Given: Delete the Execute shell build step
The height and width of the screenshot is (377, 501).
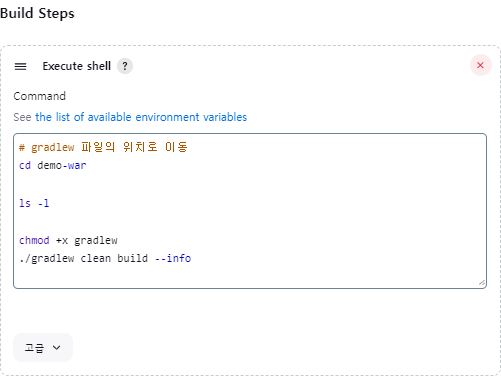Looking at the screenshot, I should pyautogui.click(x=481, y=65).
